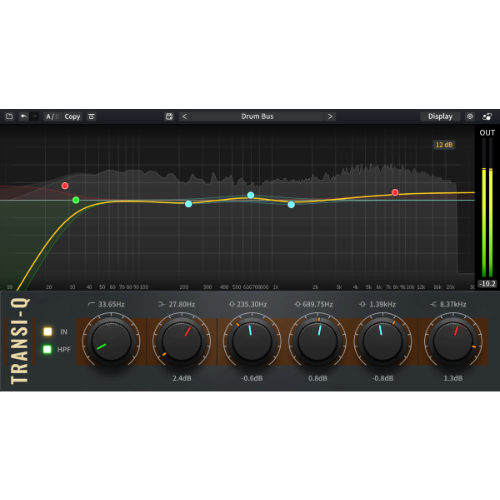Click the undo arrow icon

point(23,117)
